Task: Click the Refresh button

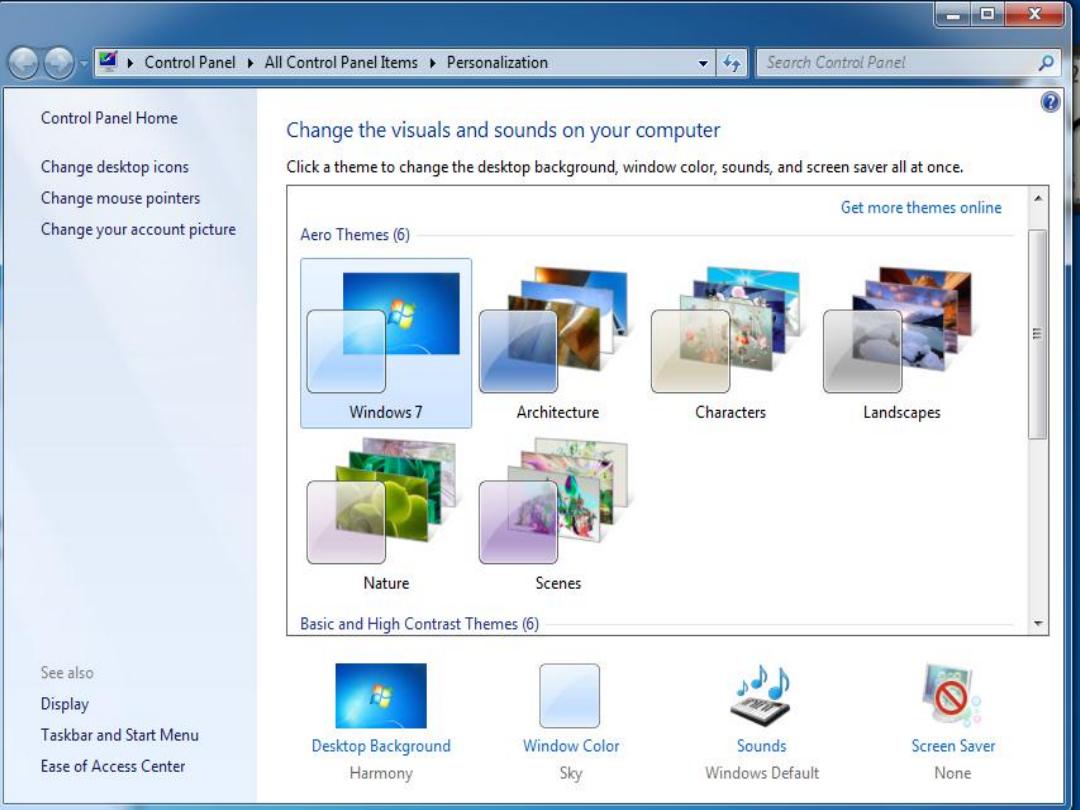Action: point(731,63)
